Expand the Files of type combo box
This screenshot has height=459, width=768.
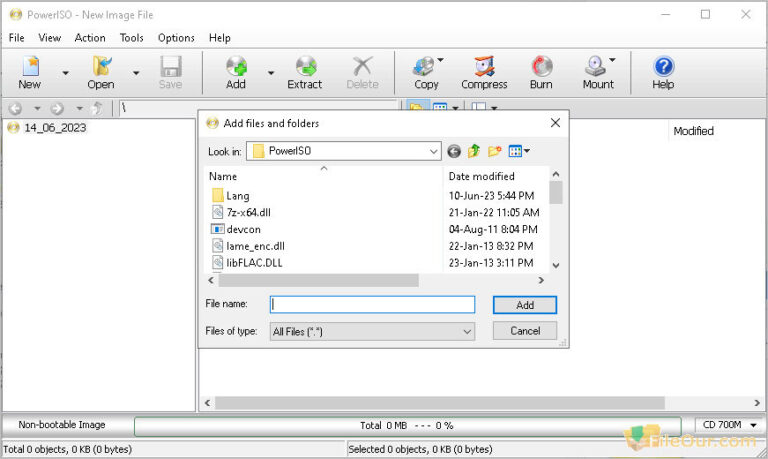(372, 332)
